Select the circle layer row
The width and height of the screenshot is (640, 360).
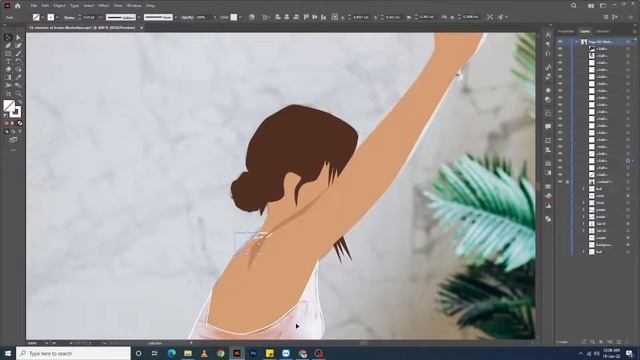(x=600, y=196)
